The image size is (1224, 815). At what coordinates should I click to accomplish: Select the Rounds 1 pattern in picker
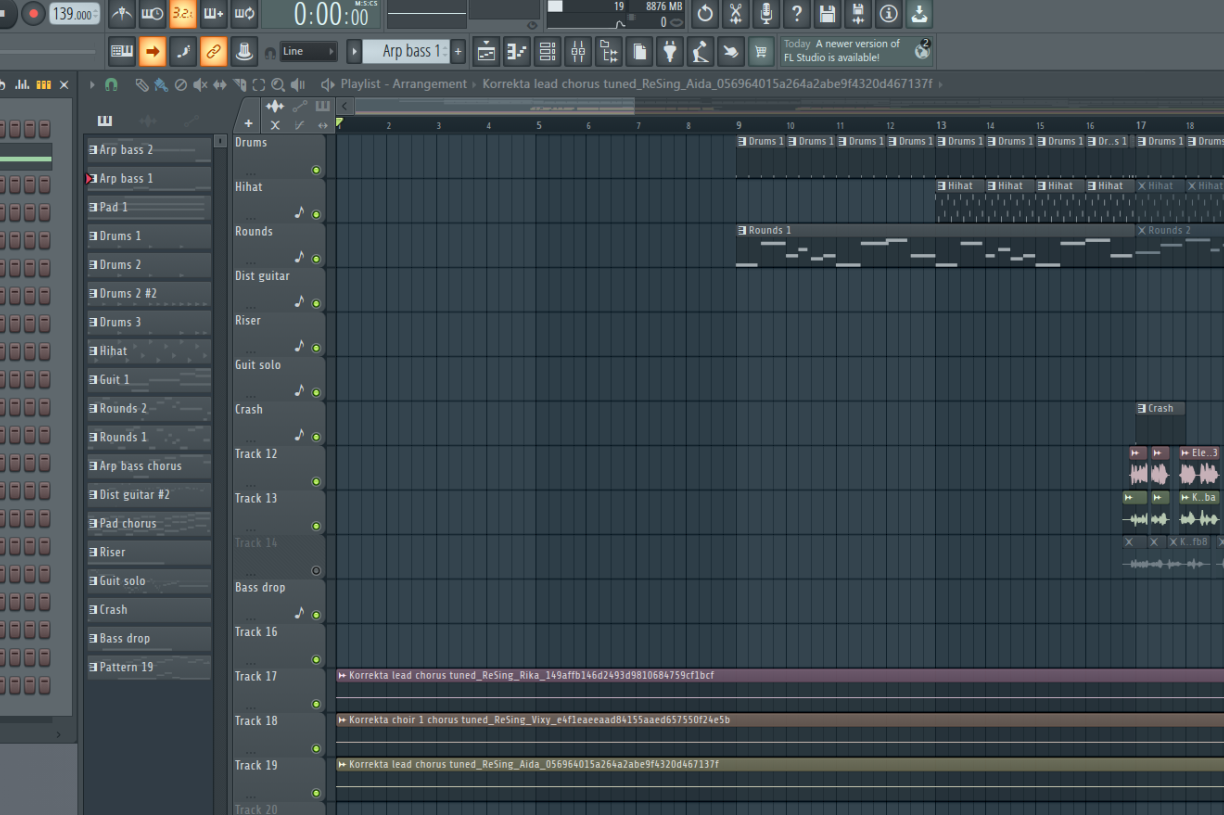148,437
